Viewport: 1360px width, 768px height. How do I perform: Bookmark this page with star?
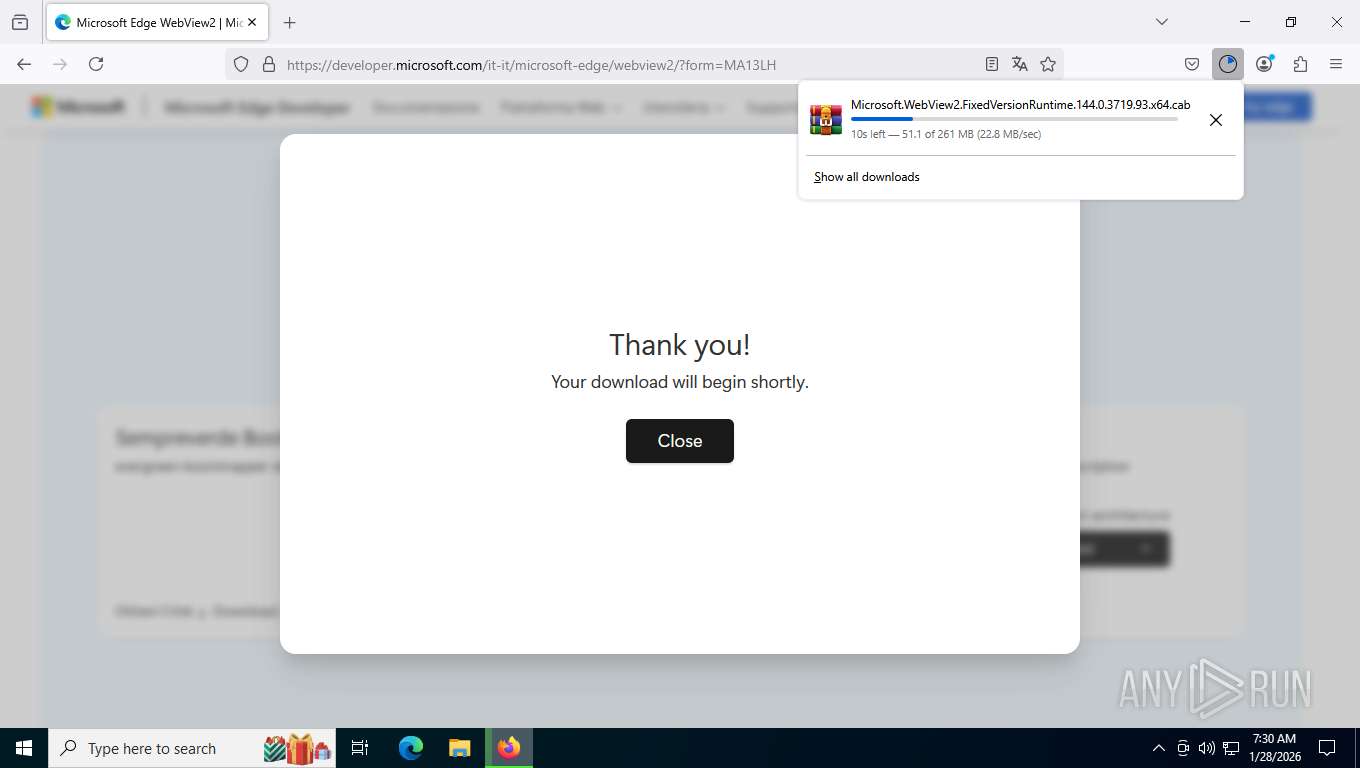coord(1048,64)
